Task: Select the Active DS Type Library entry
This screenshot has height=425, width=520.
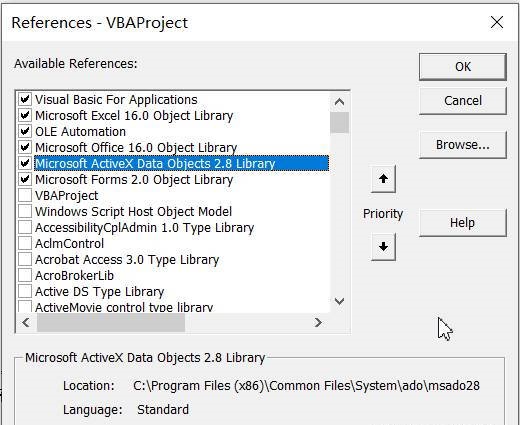Action: (x=100, y=292)
